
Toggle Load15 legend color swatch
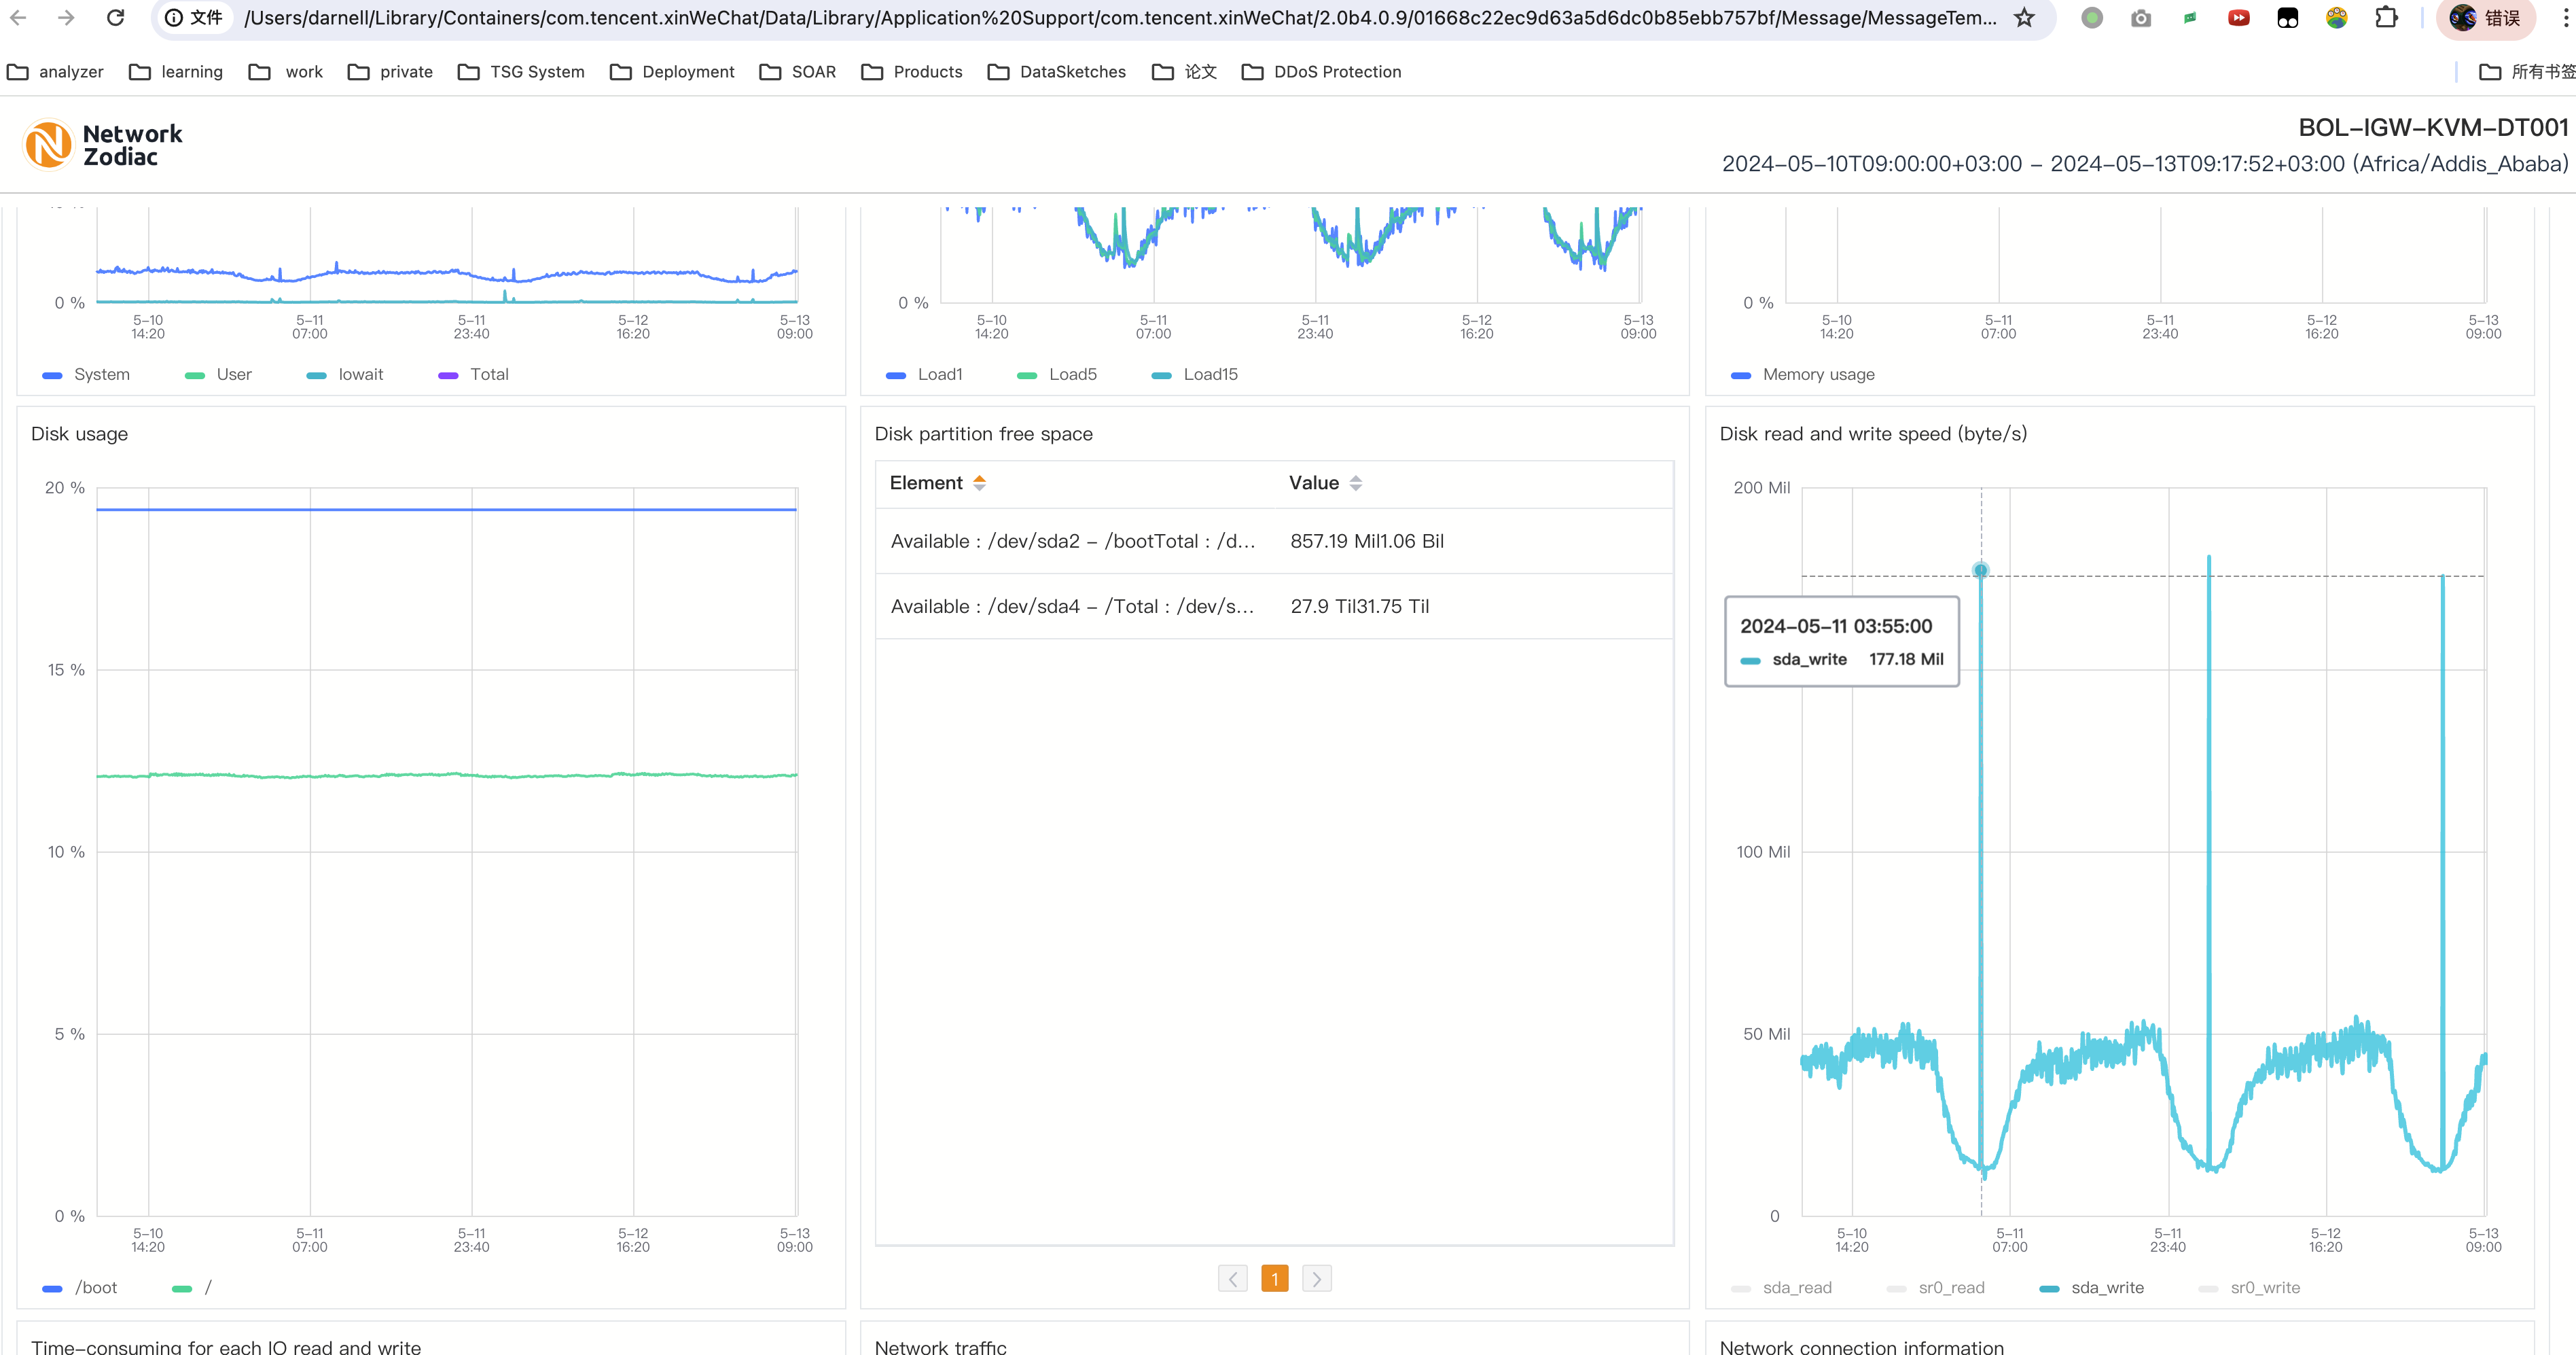pyautogui.click(x=1161, y=375)
